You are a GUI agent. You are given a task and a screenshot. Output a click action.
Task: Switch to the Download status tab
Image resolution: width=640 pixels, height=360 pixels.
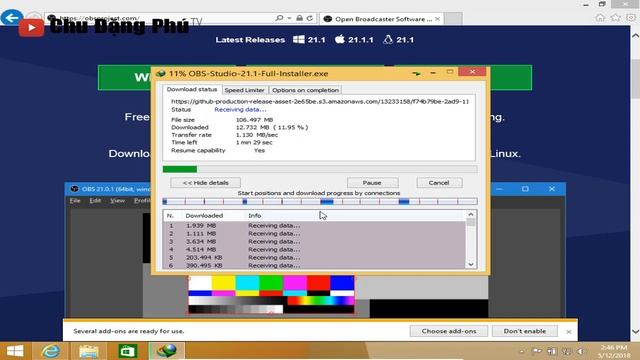point(192,89)
